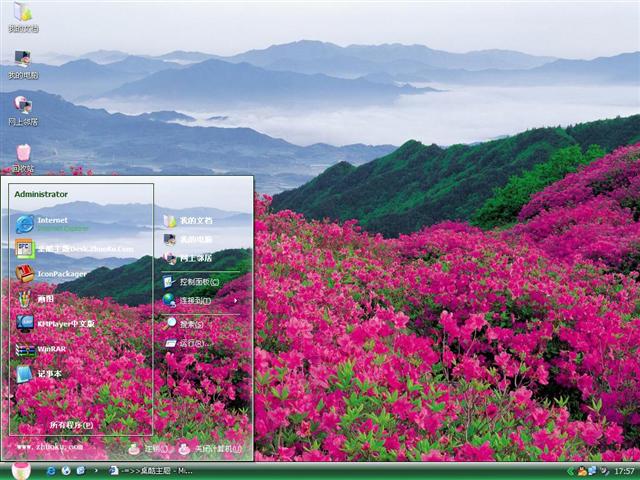The image size is (640, 480).
Task: Click the Internet Explorer icon in Start menu
Action: (x=25, y=224)
